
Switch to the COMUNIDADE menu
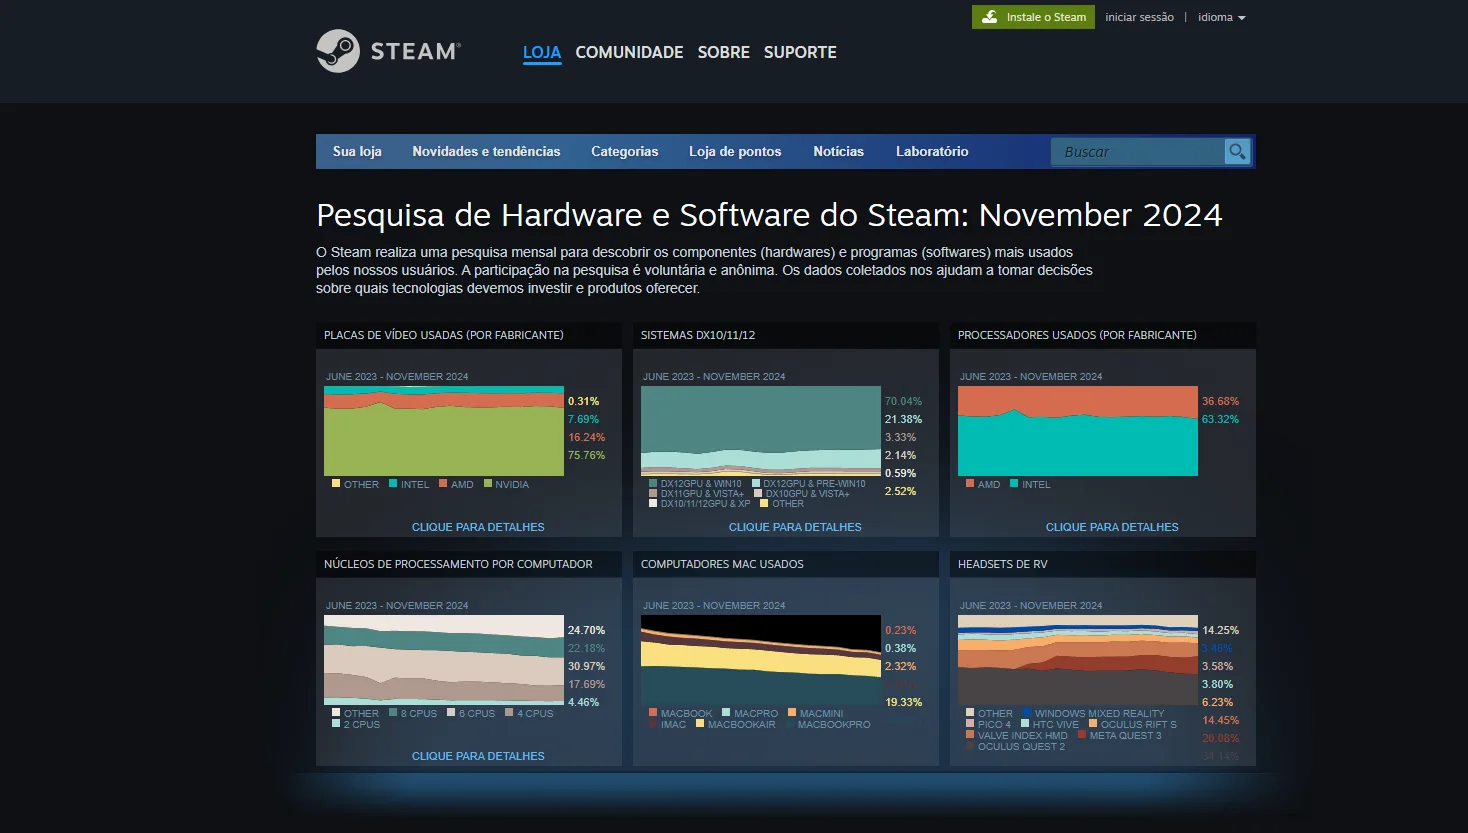(x=629, y=52)
